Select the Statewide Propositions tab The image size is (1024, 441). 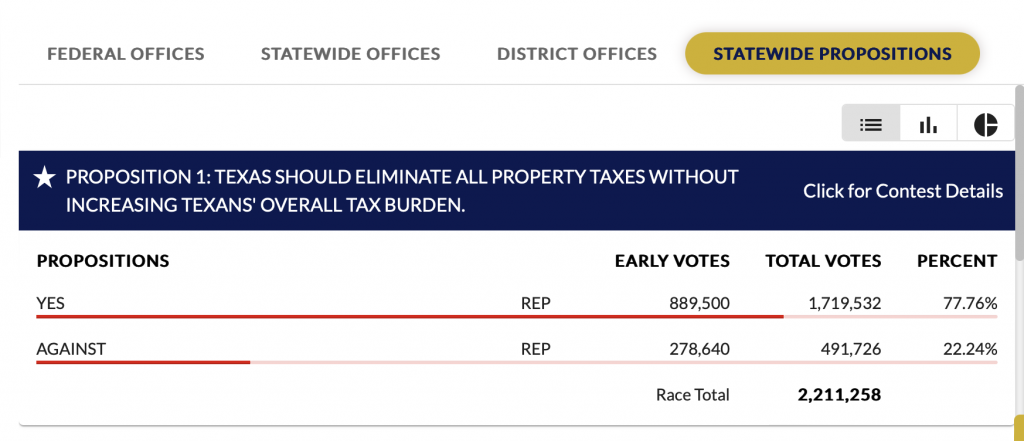pyautogui.click(x=832, y=54)
